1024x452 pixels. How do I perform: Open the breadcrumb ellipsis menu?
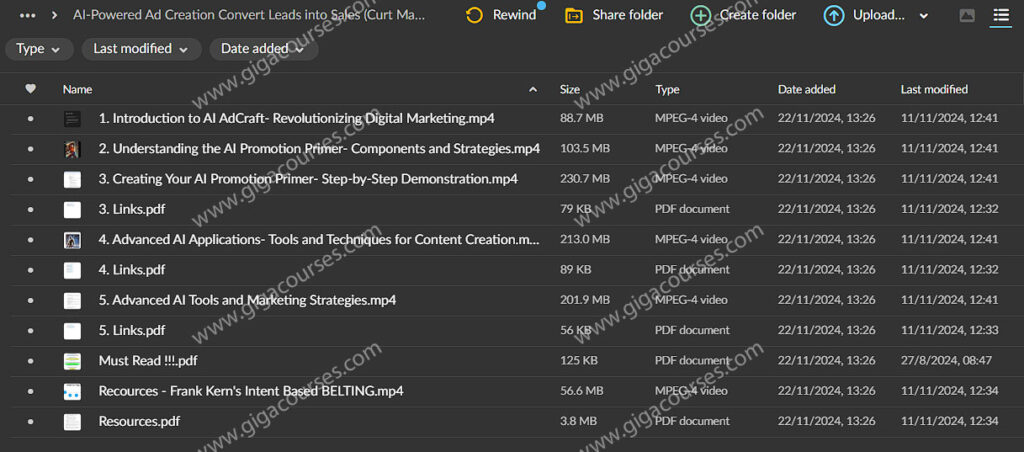click(x=28, y=15)
